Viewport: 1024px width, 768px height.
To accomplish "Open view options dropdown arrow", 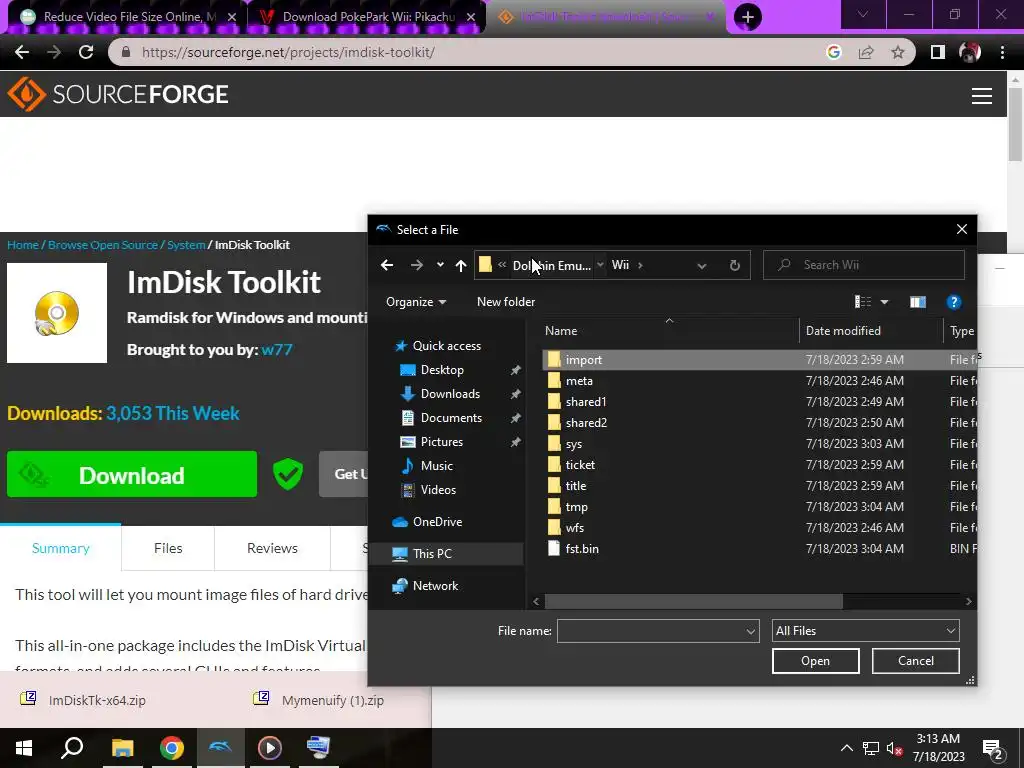I will (884, 302).
